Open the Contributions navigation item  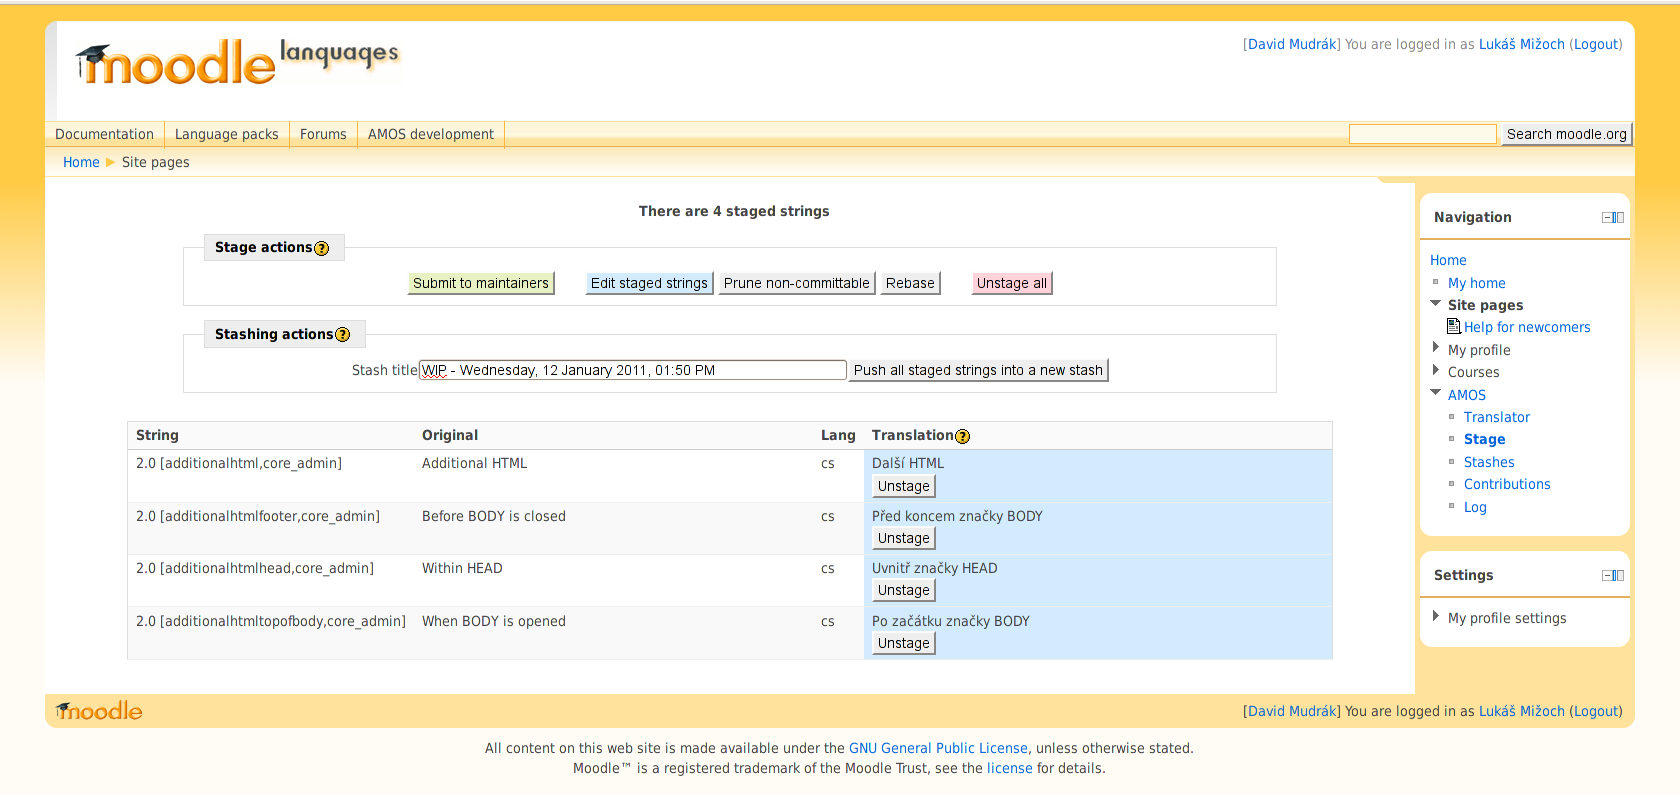[x=1507, y=484]
